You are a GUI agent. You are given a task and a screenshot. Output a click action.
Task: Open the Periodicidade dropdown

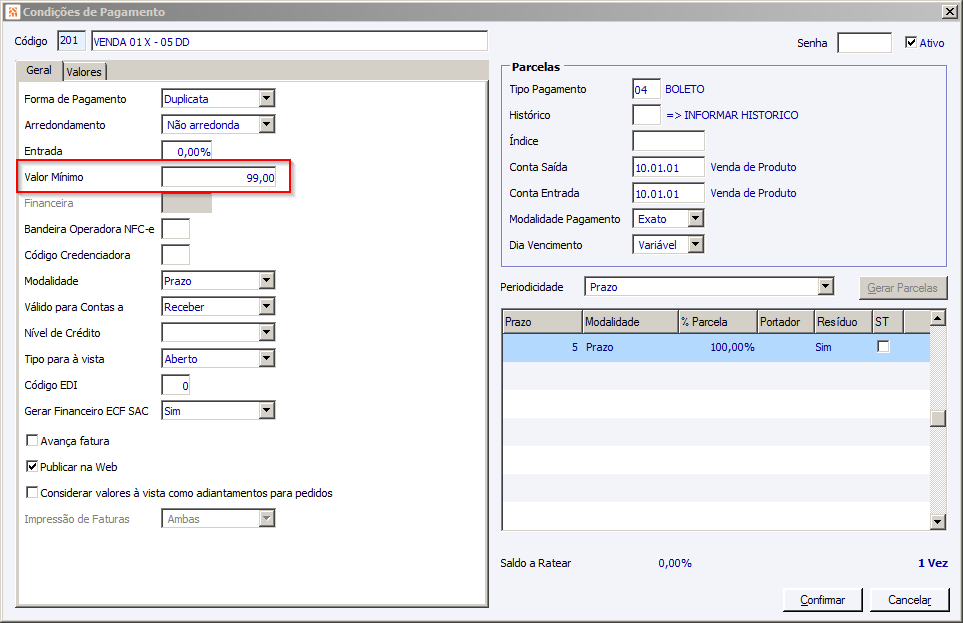coord(825,286)
